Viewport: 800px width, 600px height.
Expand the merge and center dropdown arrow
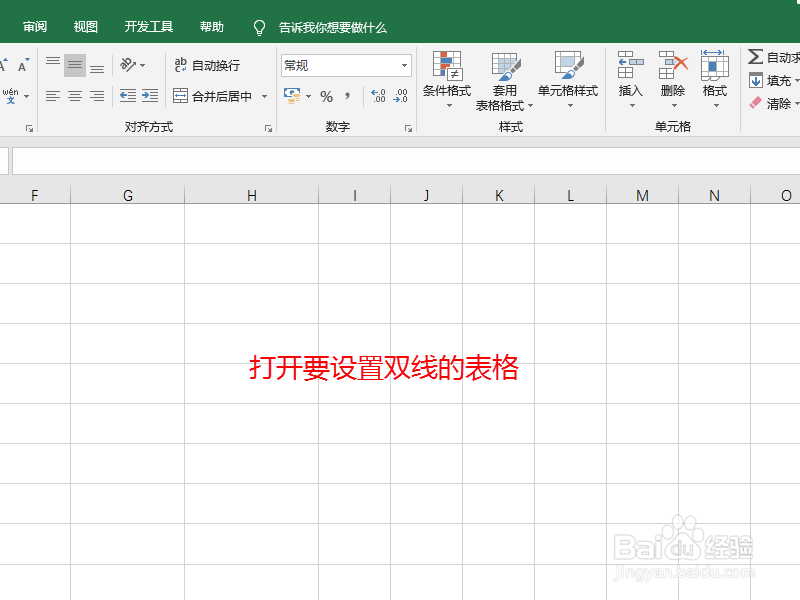264,96
